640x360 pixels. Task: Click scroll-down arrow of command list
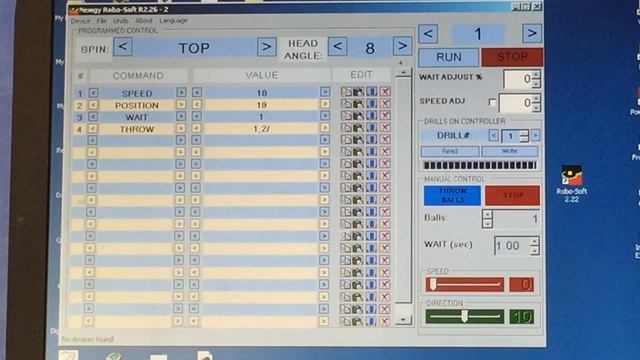[403, 319]
